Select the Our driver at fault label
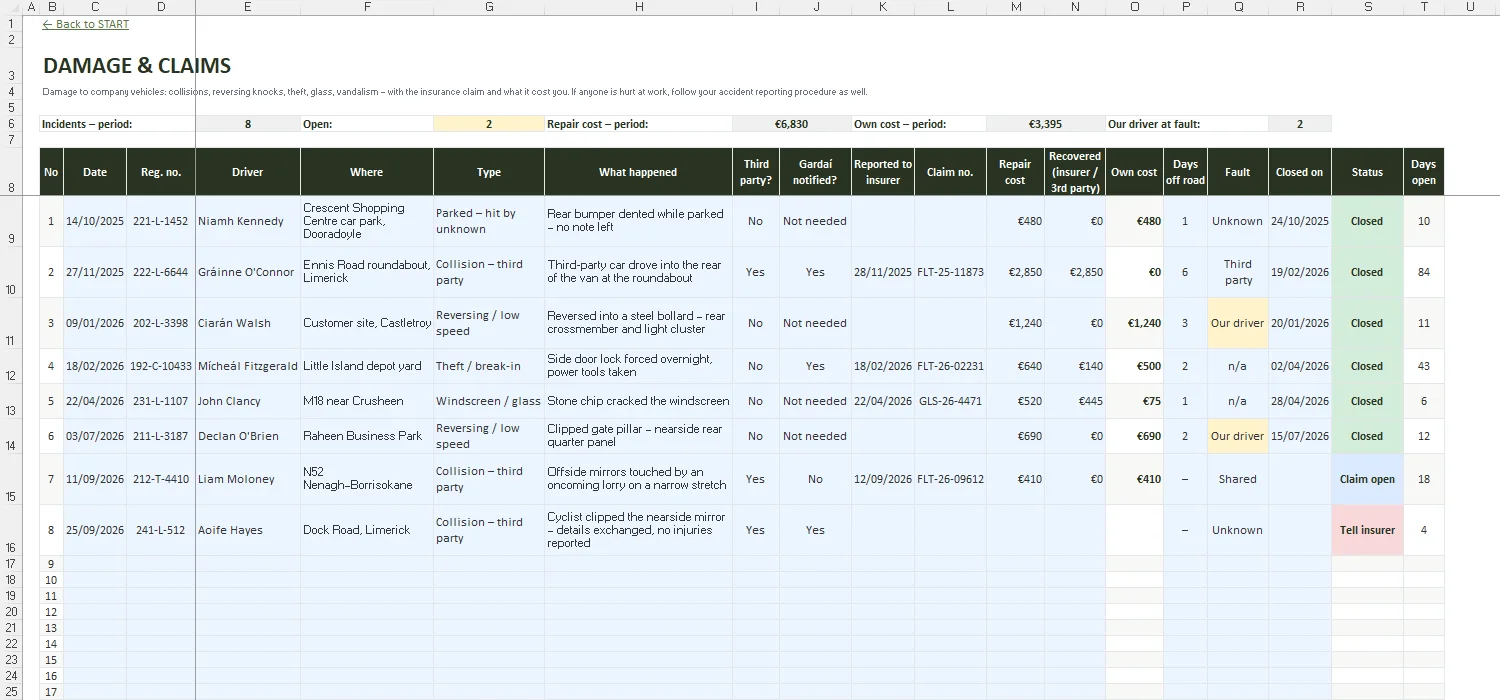The image size is (1500, 700). 1186,124
